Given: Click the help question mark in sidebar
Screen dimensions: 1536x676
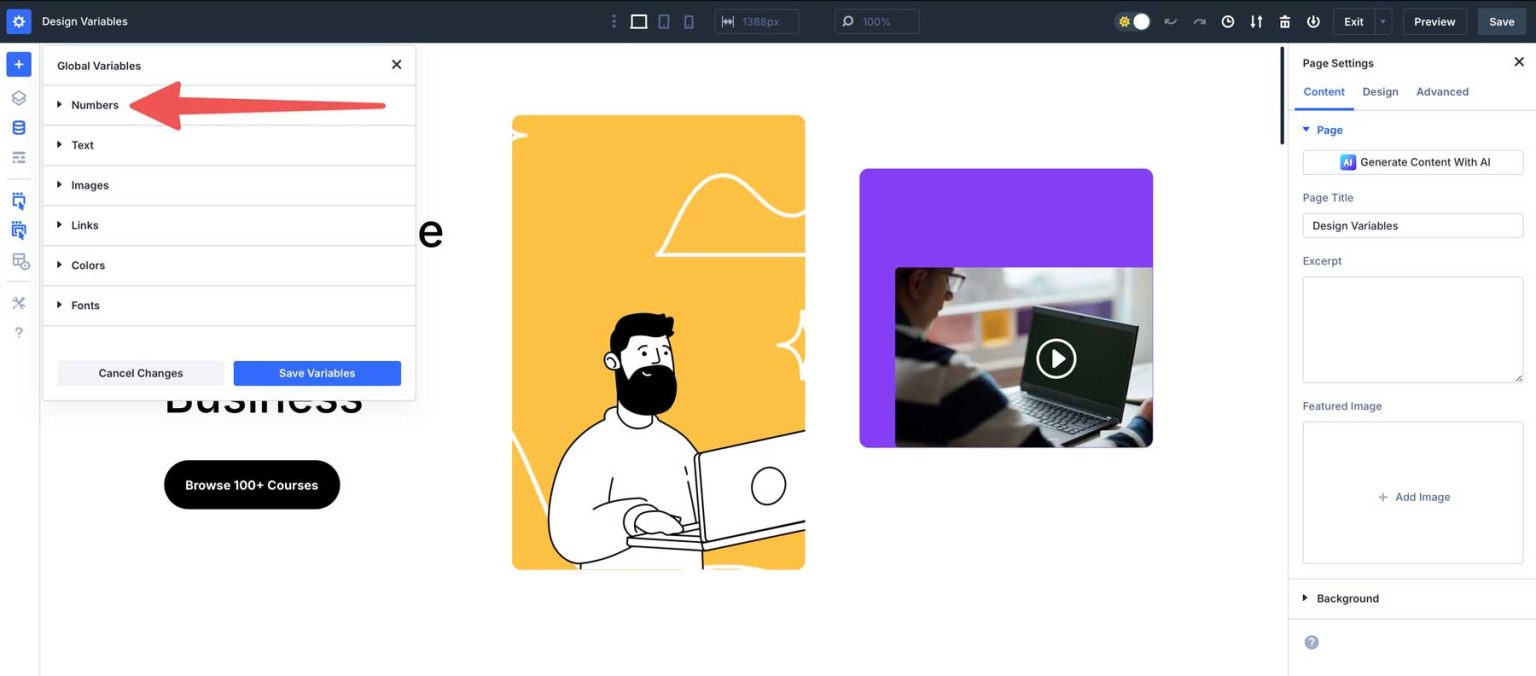Looking at the screenshot, I should (x=18, y=332).
